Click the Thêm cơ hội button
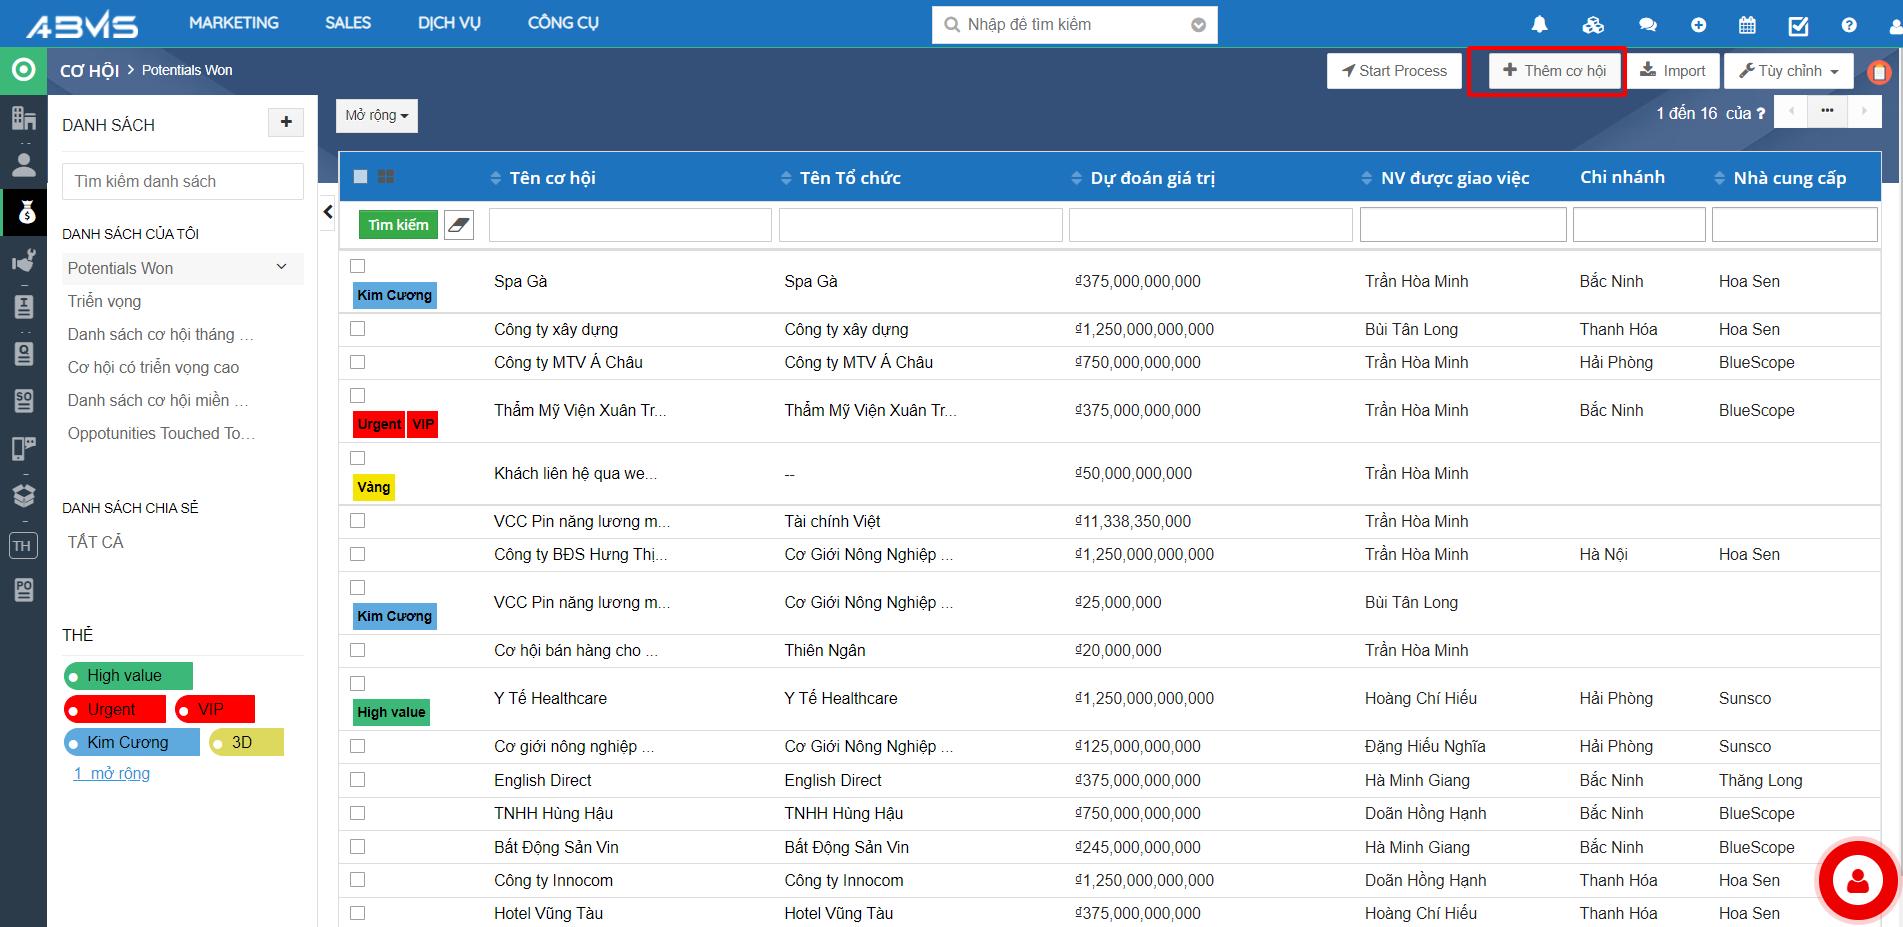Image resolution: width=1903 pixels, height=927 pixels. tap(1555, 71)
